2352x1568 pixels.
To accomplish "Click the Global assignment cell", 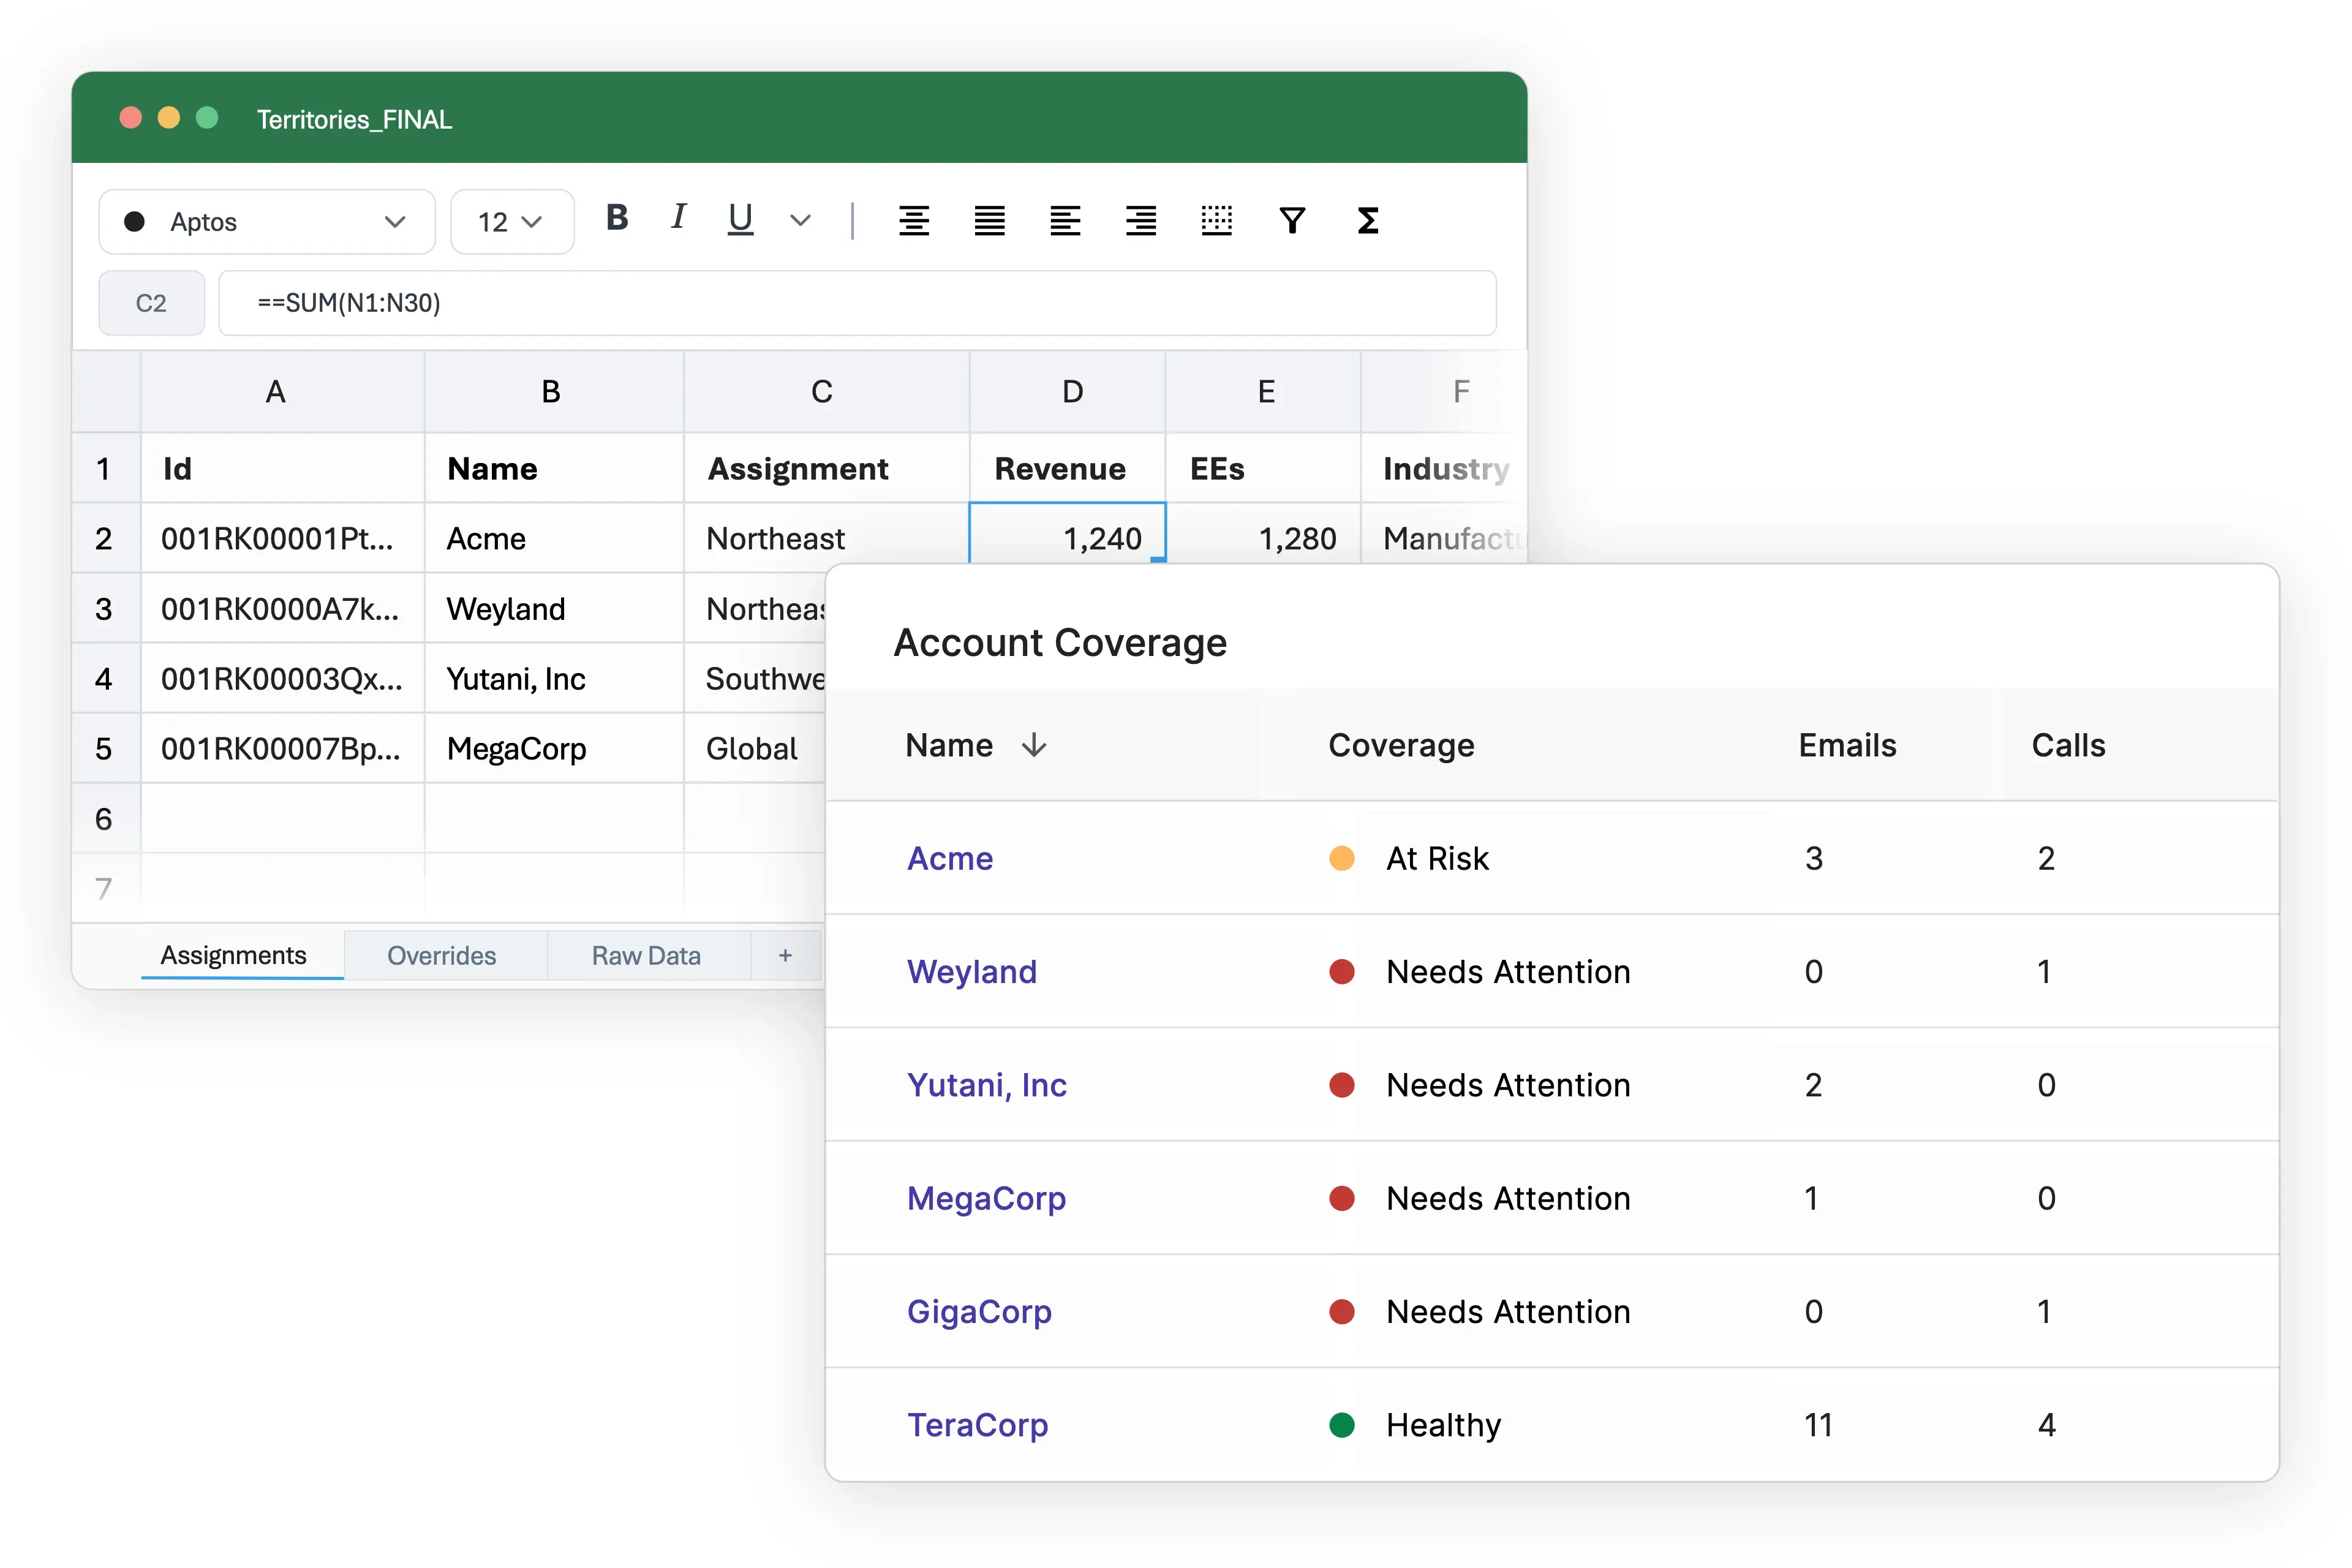I will tap(755, 748).
